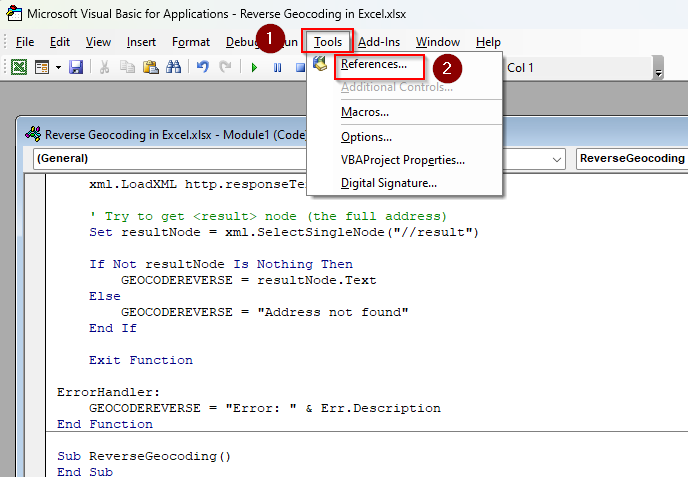Click the View Microsoft Excel toolbar icon
Viewport: 688px width, 477px height.
click(x=19, y=67)
